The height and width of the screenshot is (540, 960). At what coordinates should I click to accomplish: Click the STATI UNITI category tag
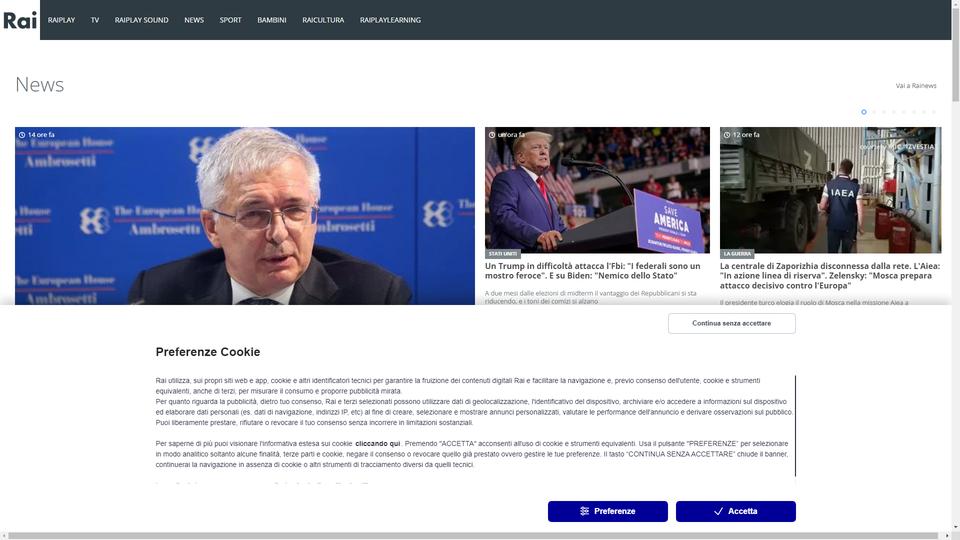pyautogui.click(x=503, y=253)
